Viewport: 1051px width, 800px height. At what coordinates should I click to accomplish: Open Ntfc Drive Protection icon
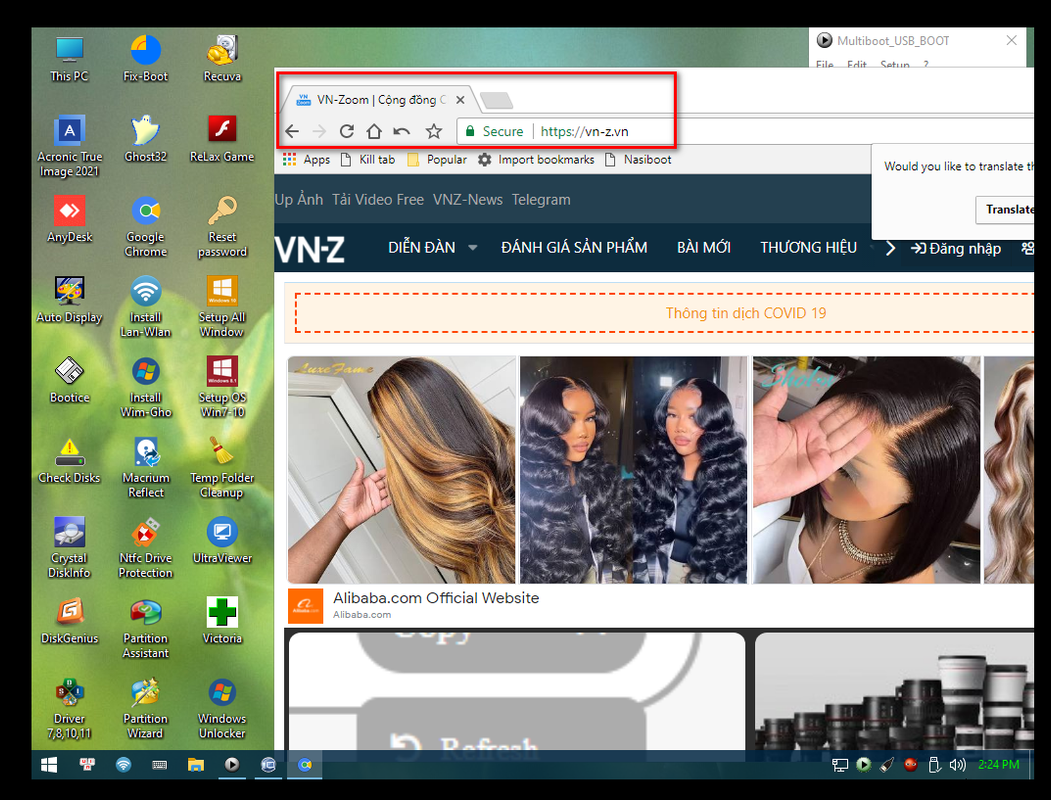pyautogui.click(x=145, y=549)
